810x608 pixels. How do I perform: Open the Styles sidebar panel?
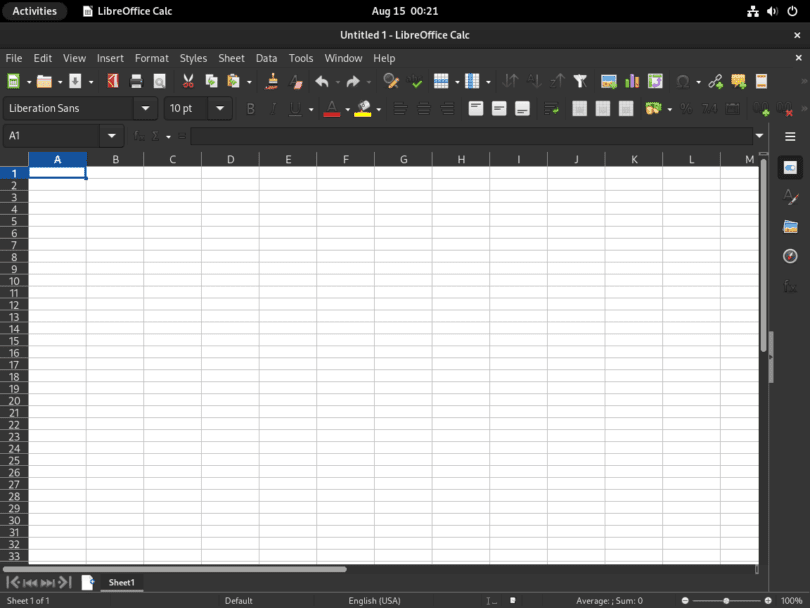point(790,198)
